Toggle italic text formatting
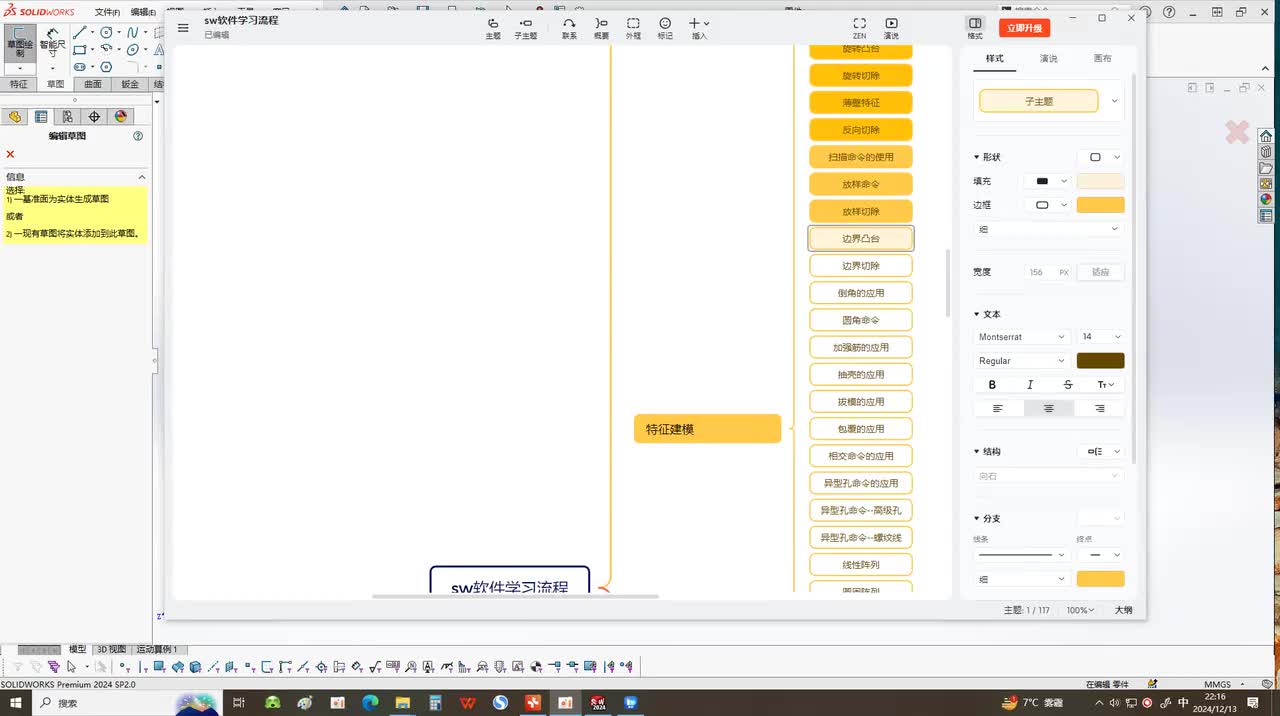This screenshot has height=716, width=1280. point(1030,385)
